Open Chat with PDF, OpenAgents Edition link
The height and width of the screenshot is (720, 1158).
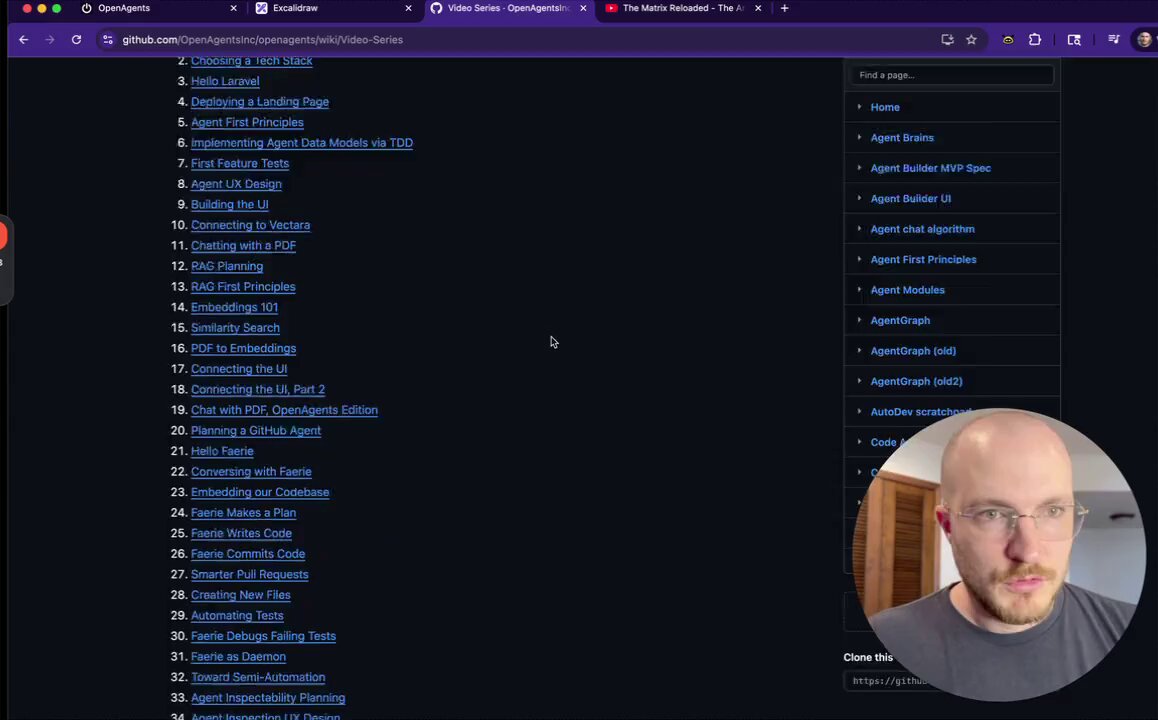click(284, 410)
